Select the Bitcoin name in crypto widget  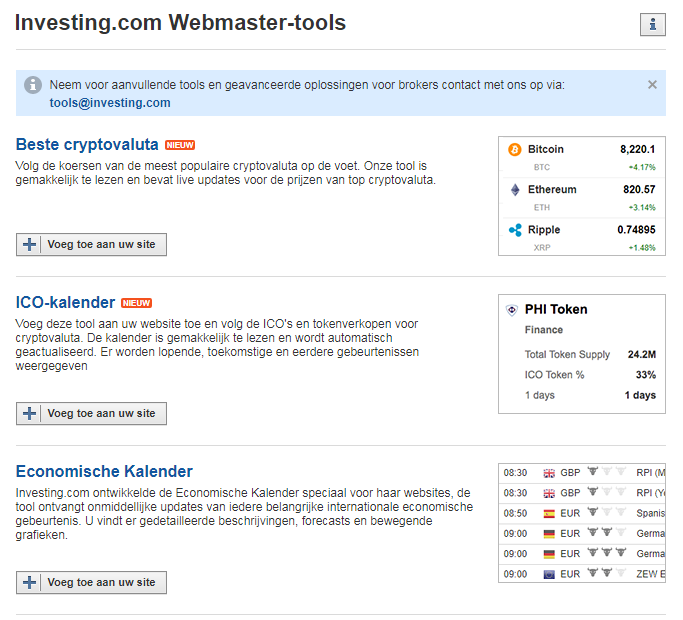pos(546,149)
